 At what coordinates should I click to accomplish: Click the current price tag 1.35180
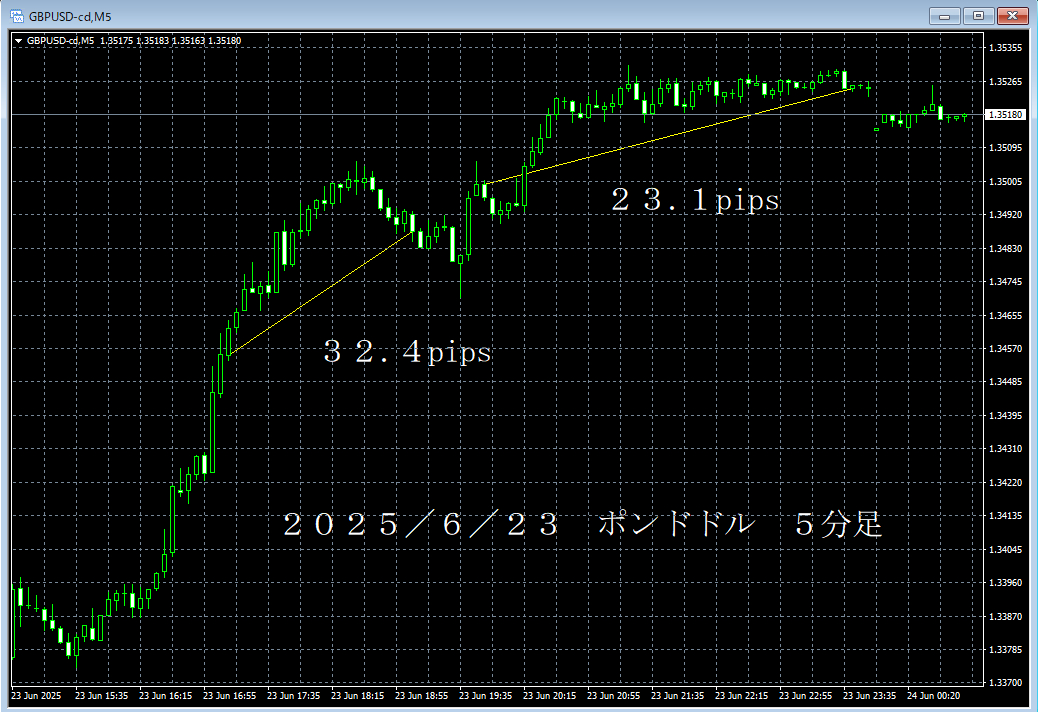point(1003,115)
